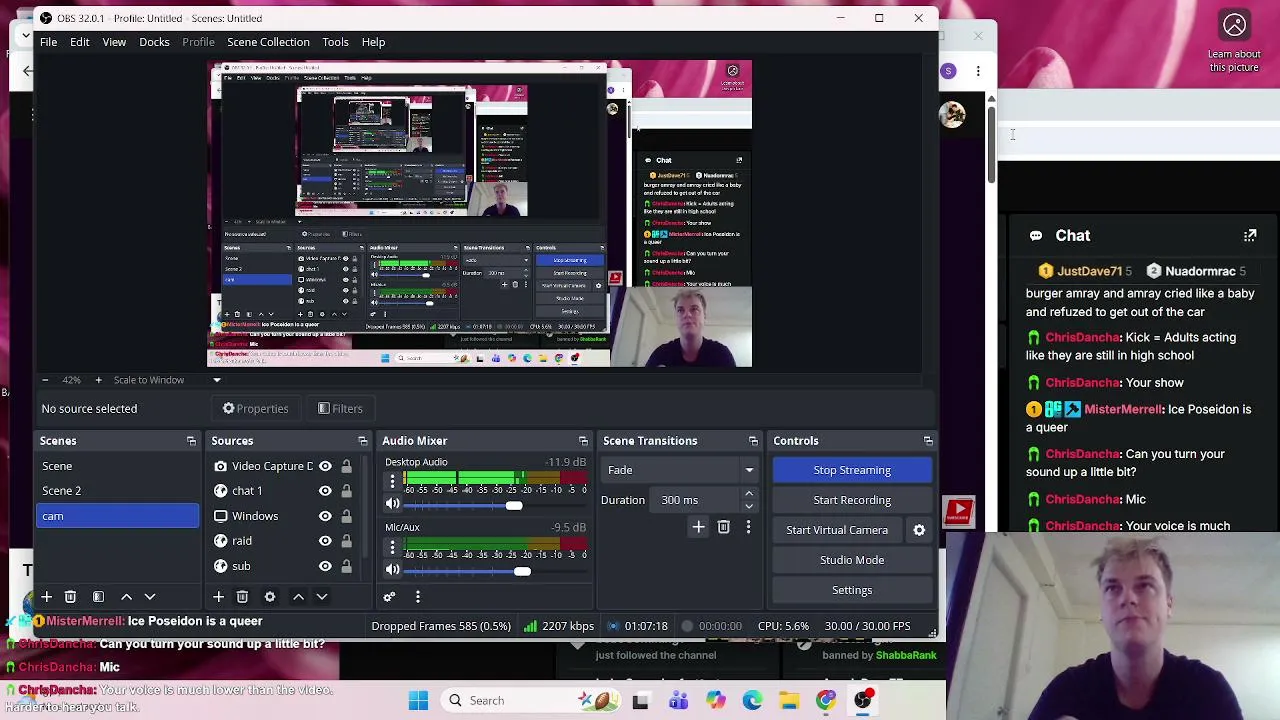This screenshot has height=720, width=1280.
Task: Open Advanced Audio Properties gears icon
Action: (x=389, y=597)
